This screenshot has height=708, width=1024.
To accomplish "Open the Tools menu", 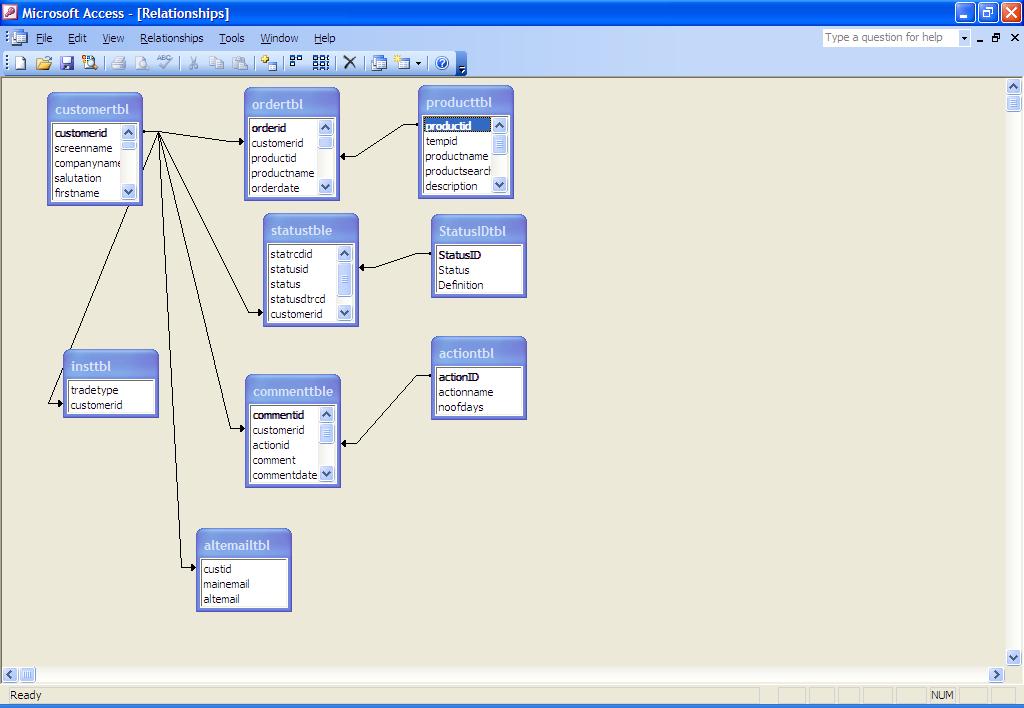I will [231, 38].
